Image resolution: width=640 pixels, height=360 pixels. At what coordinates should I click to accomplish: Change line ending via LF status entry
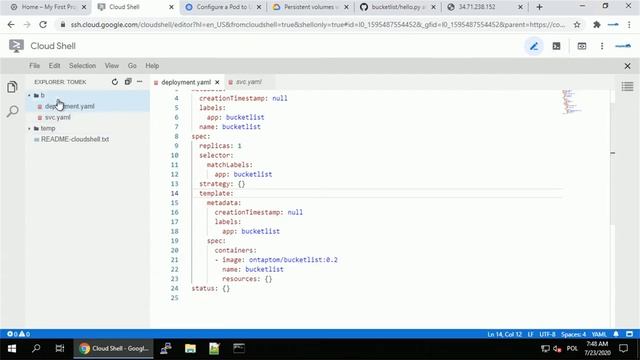click(x=531, y=334)
